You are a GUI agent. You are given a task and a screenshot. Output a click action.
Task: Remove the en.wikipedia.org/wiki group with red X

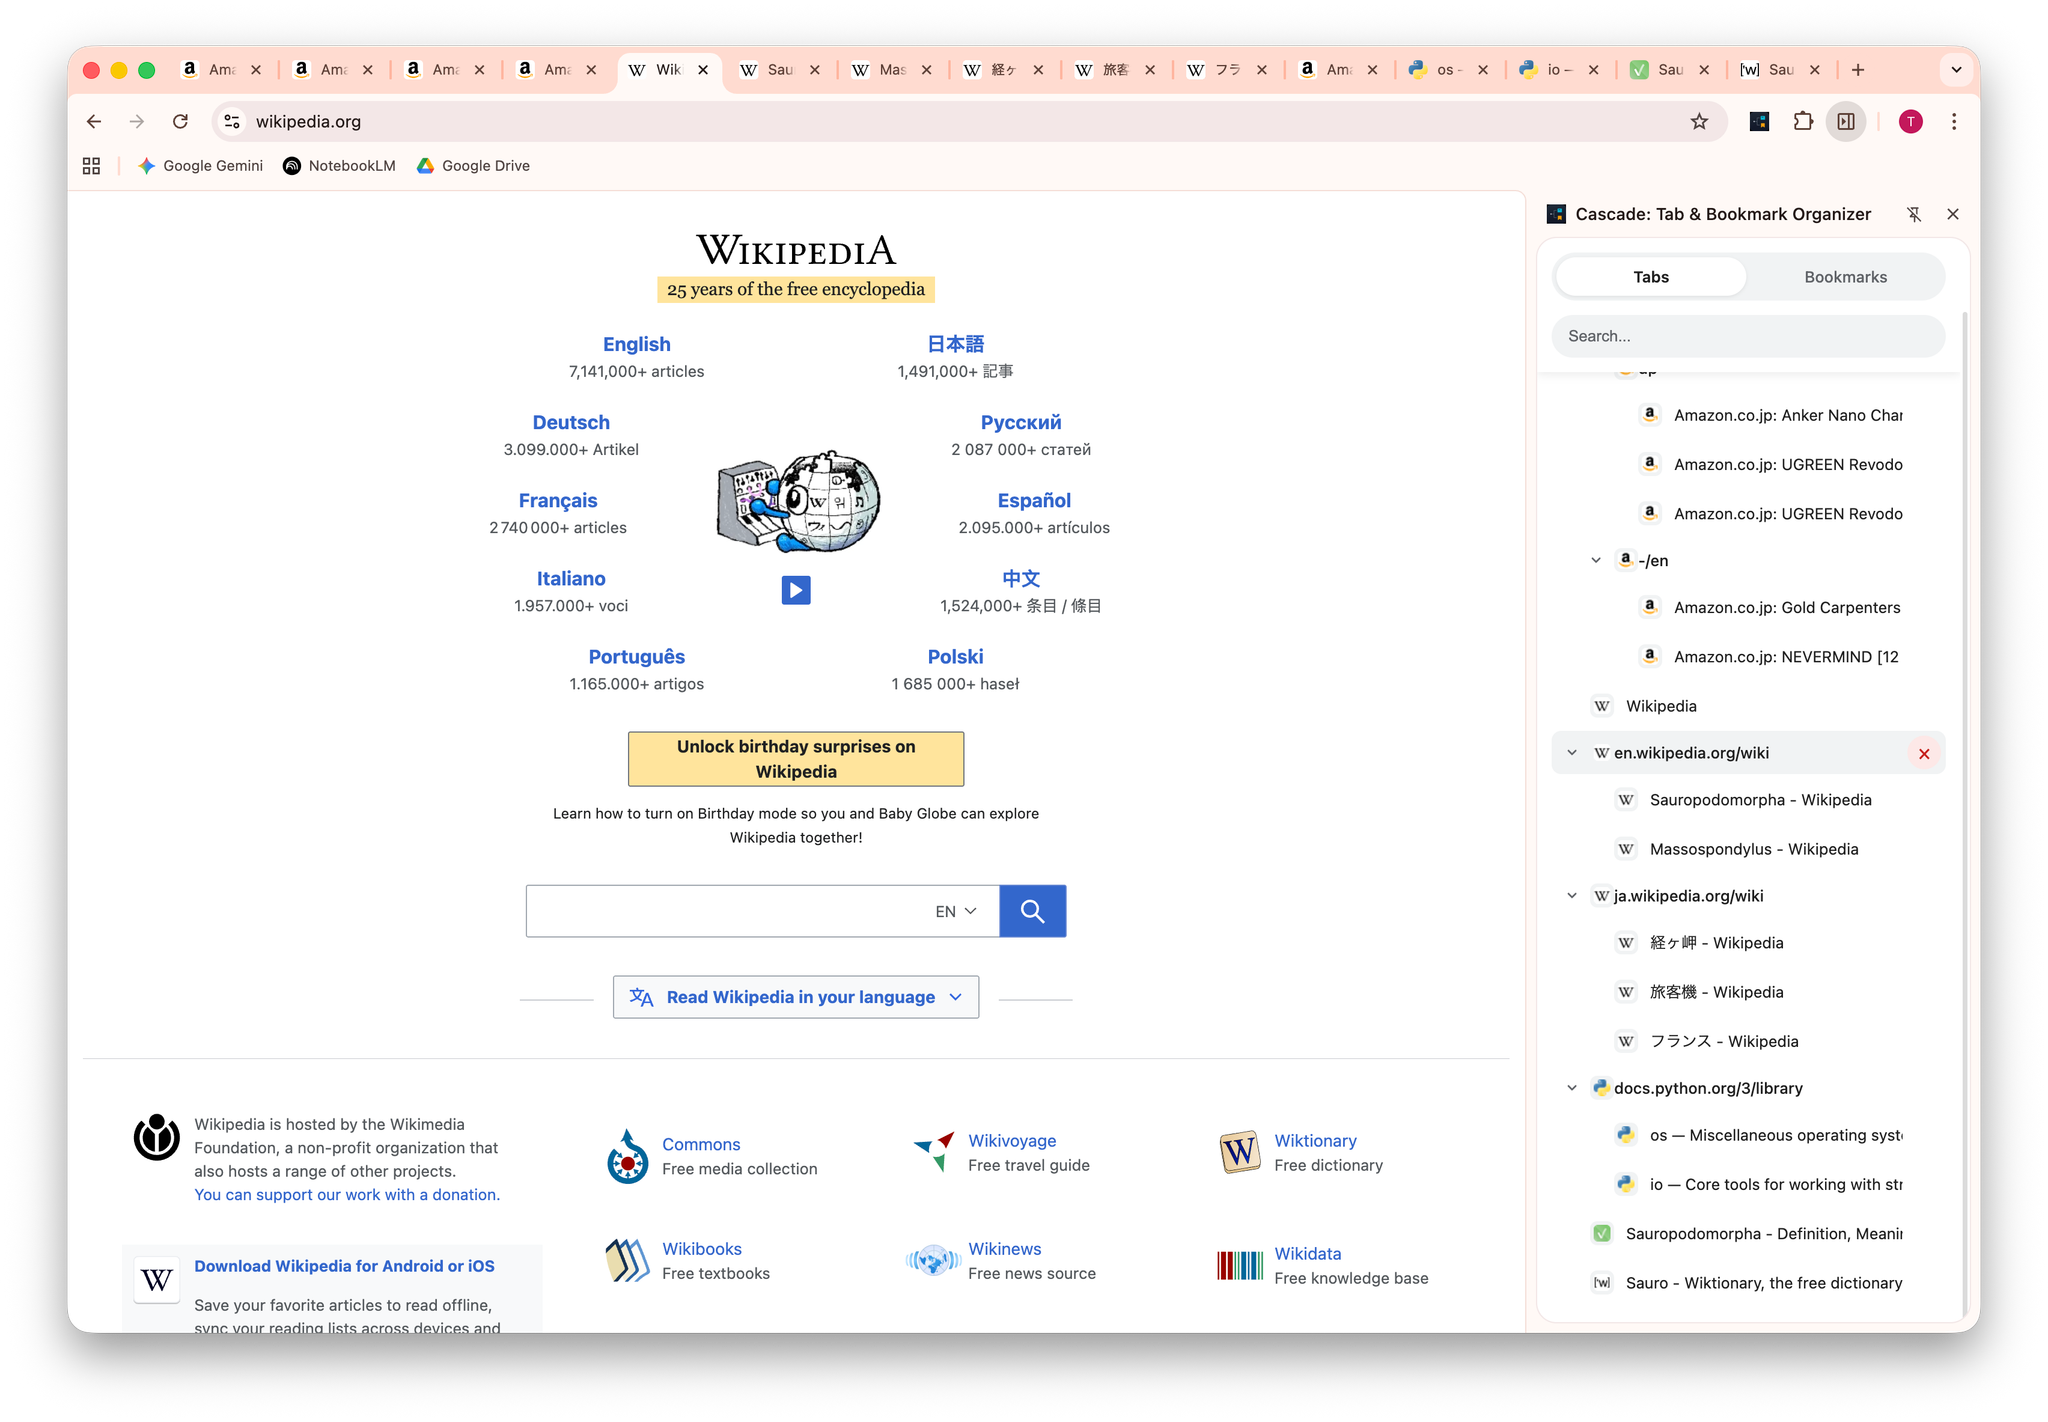pyautogui.click(x=1924, y=754)
